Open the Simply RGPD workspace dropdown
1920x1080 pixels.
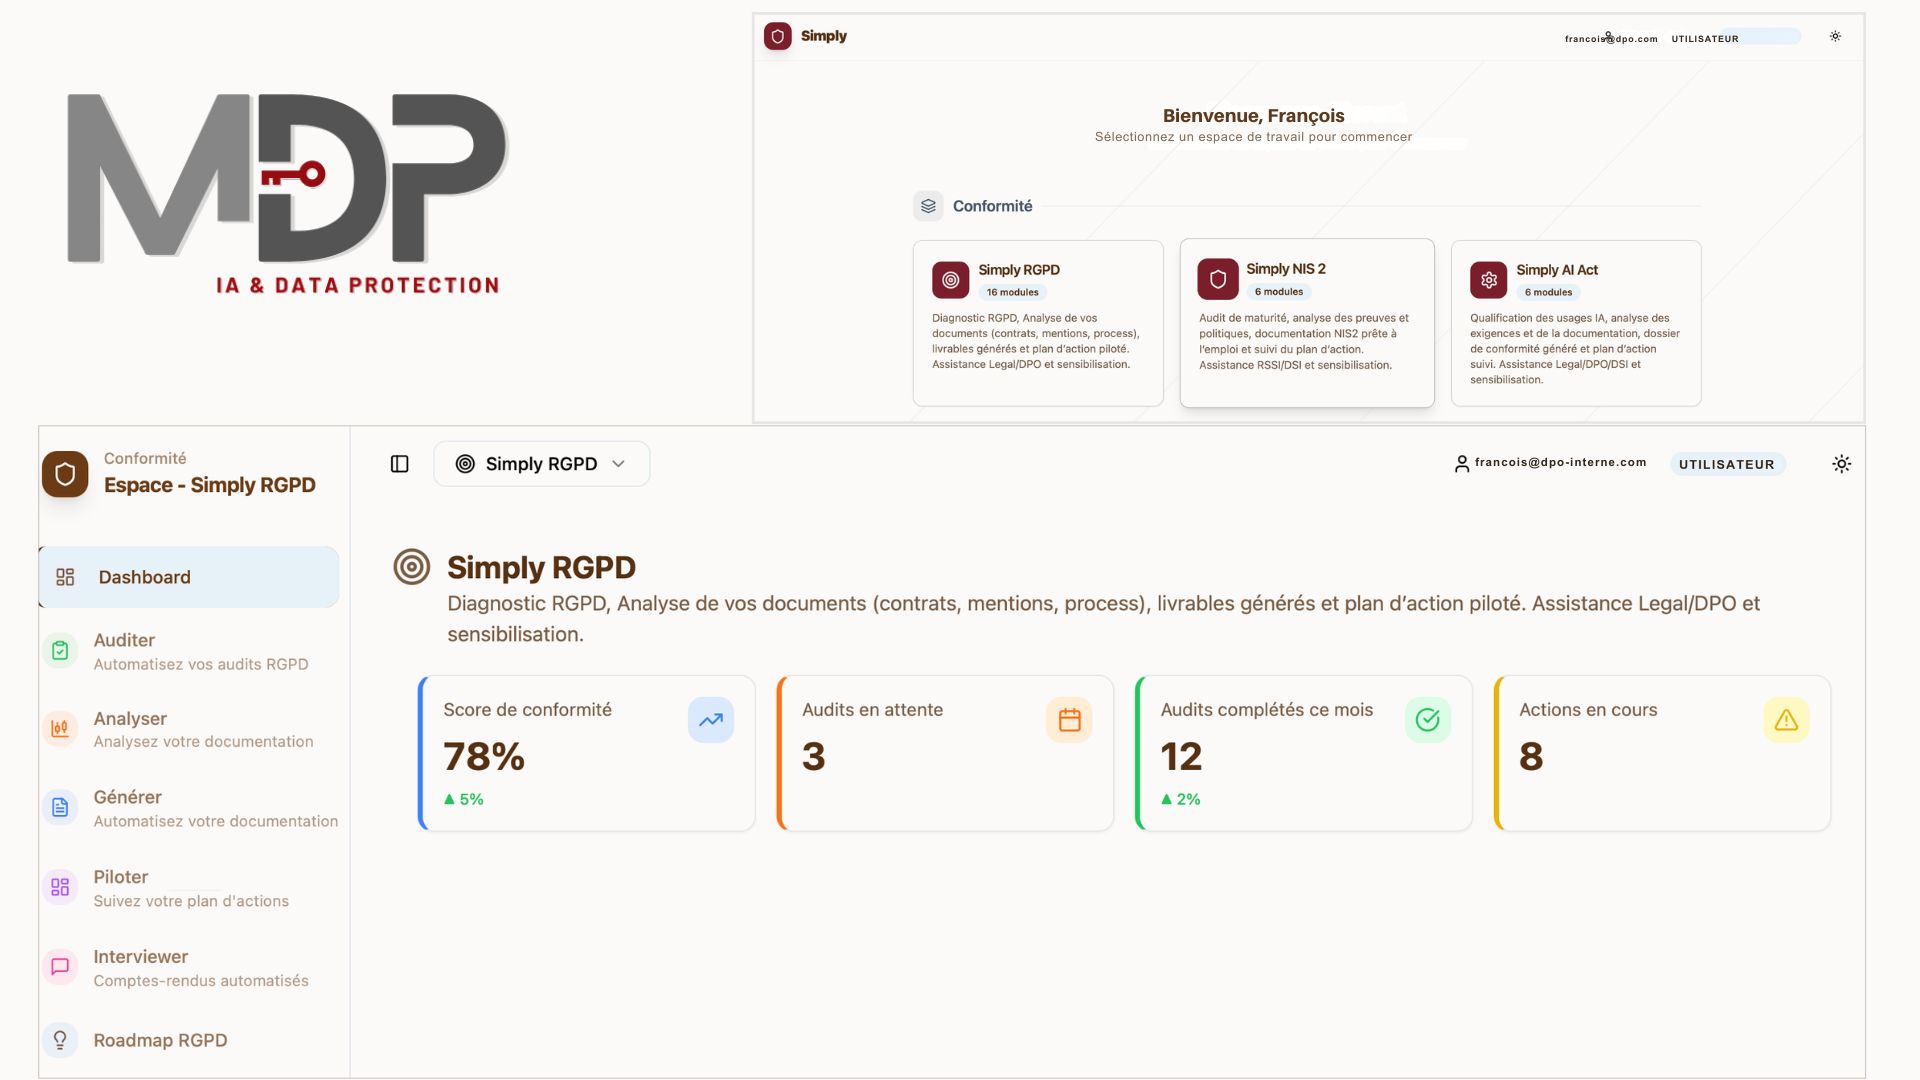point(541,464)
